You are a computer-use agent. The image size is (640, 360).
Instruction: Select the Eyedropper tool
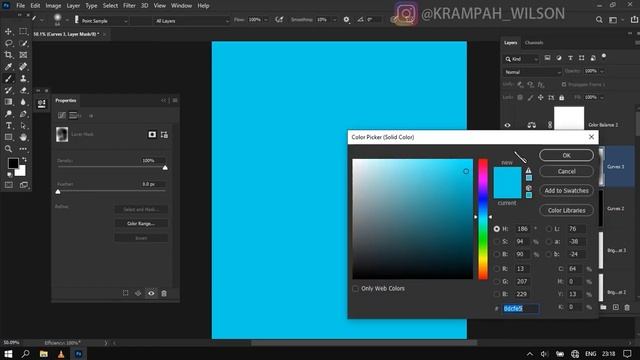[8, 67]
